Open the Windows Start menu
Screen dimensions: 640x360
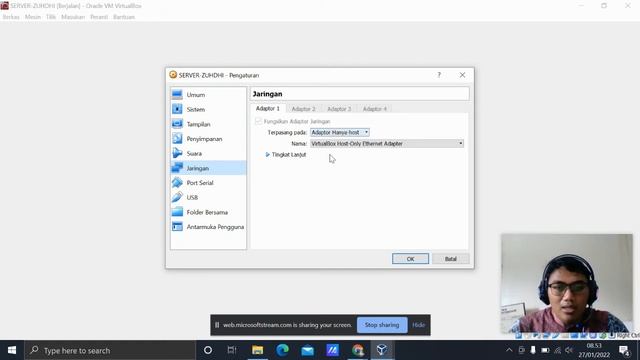coord(12,350)
